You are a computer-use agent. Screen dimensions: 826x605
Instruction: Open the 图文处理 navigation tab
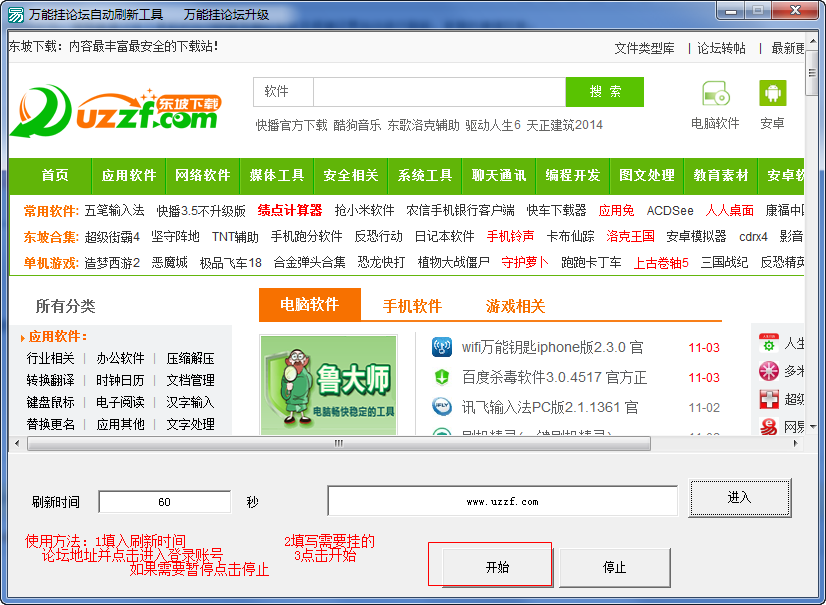(x=647, y=175)
